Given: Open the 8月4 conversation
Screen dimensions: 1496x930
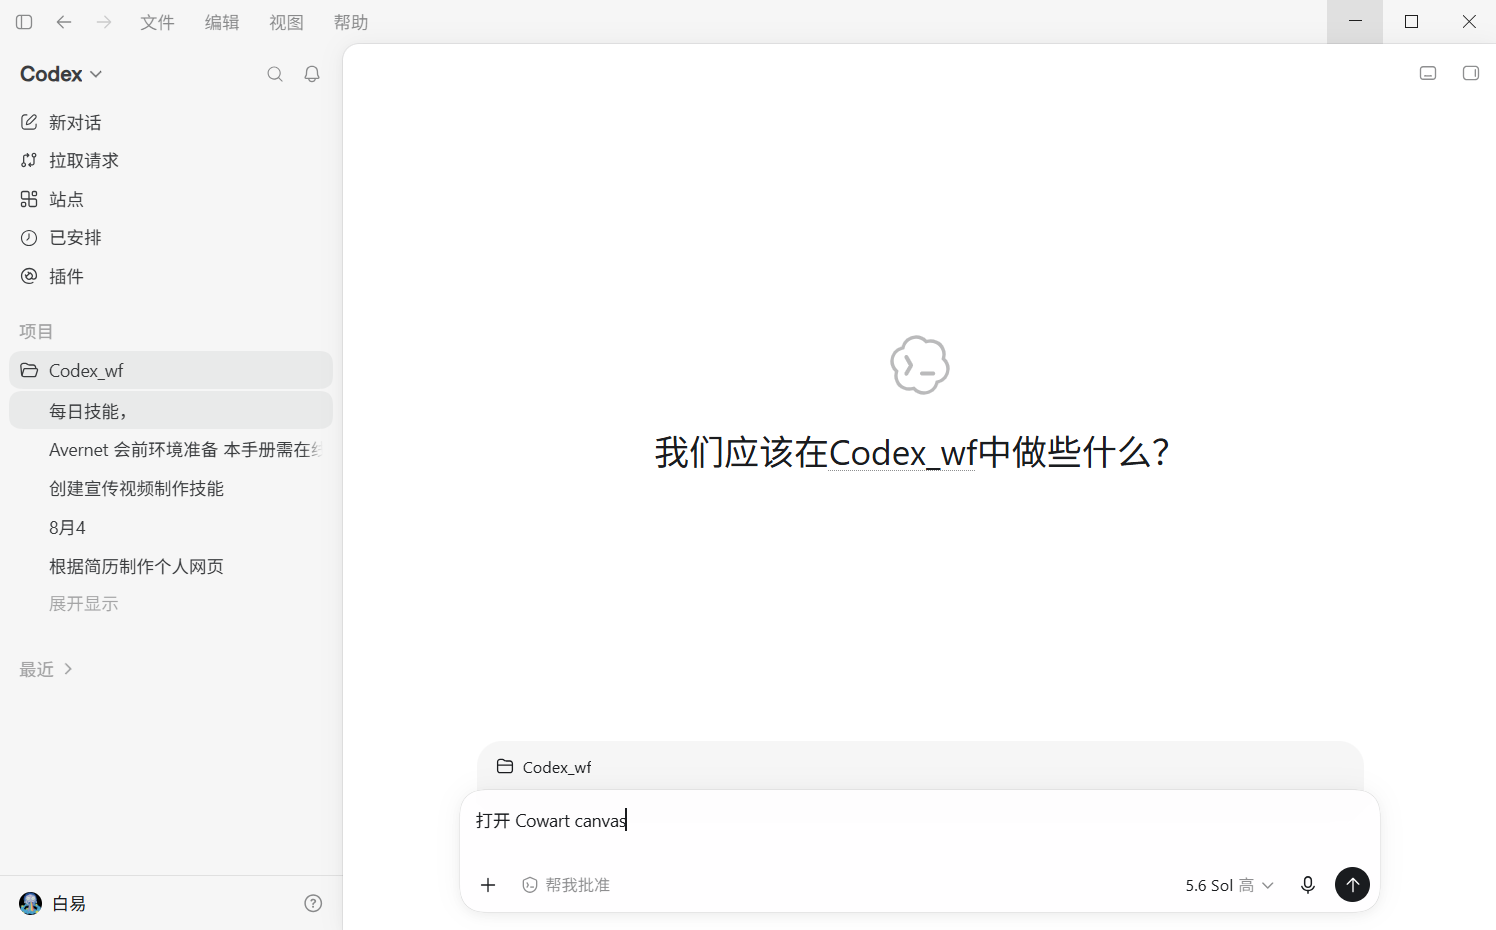Looking at the screenshot, I should tap(171, 527).
